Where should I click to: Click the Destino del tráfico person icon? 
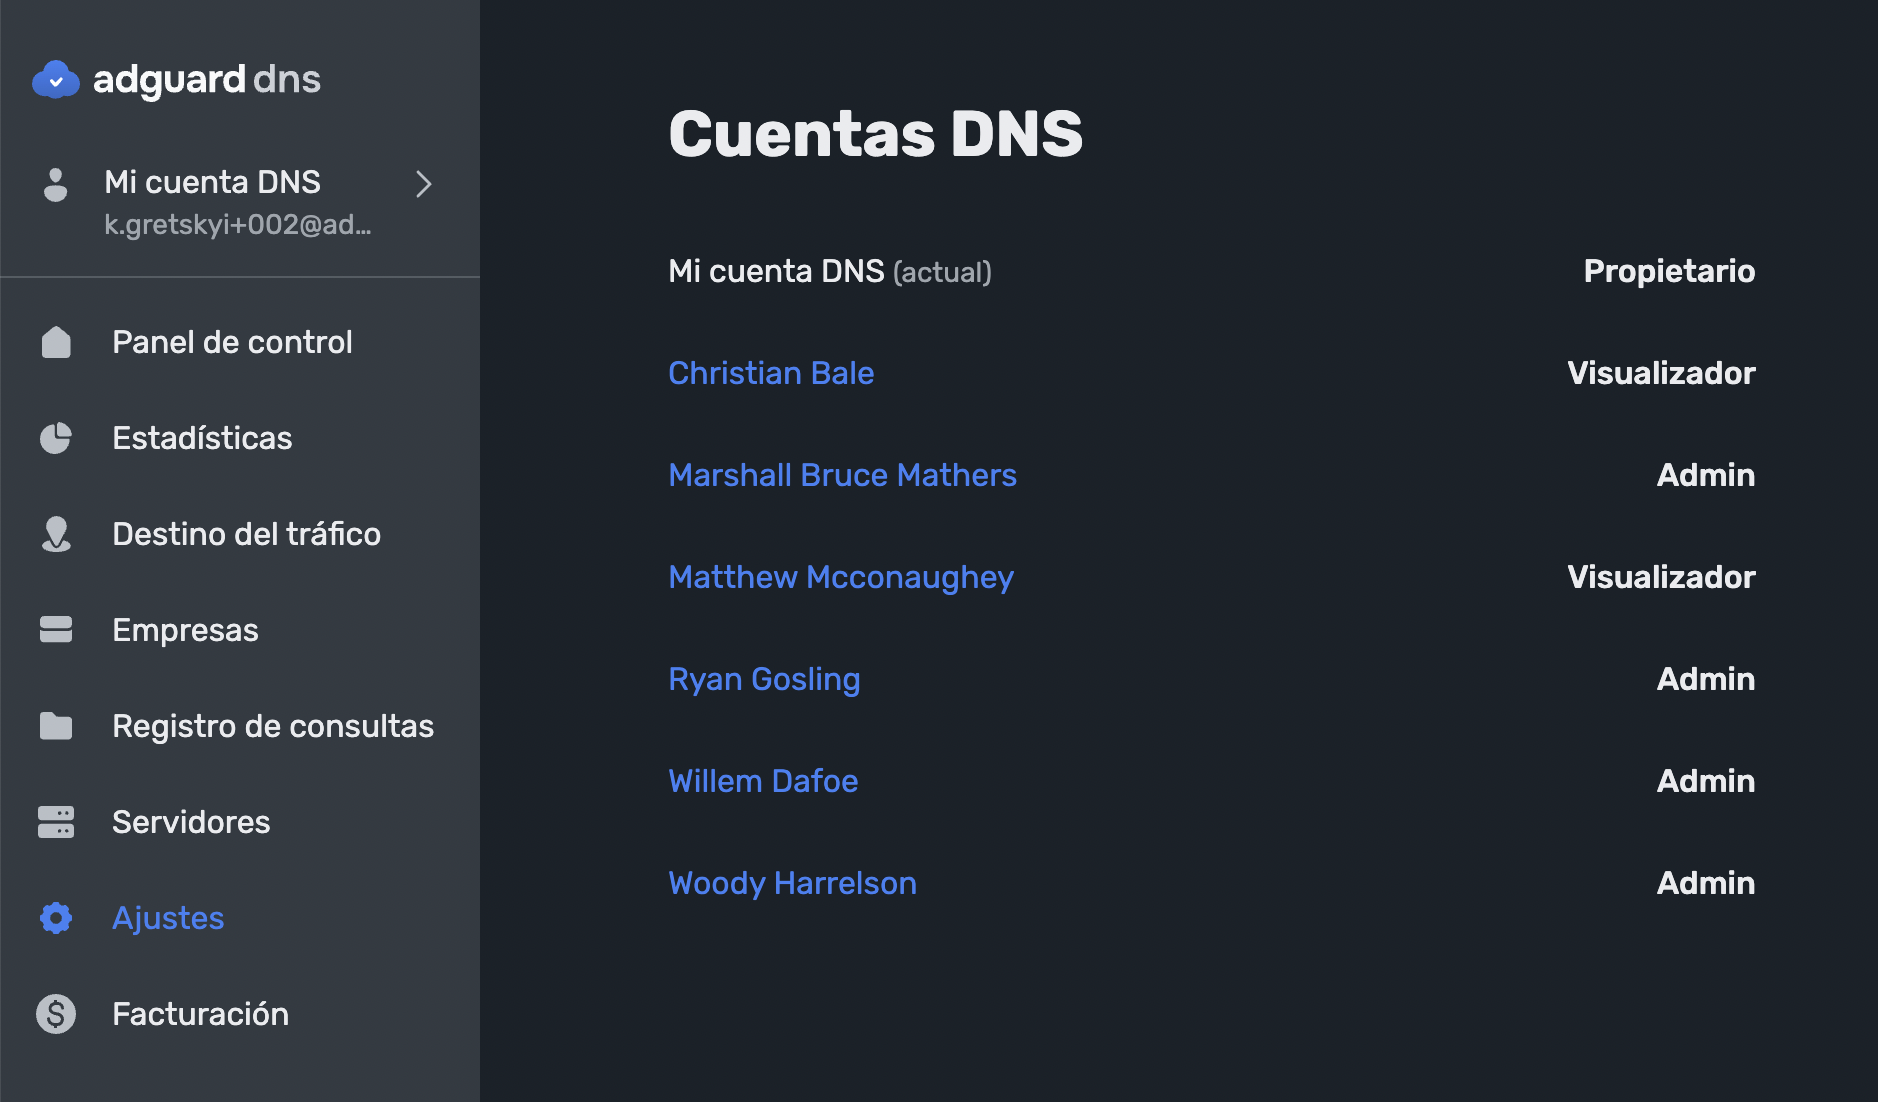click(56, 534)
